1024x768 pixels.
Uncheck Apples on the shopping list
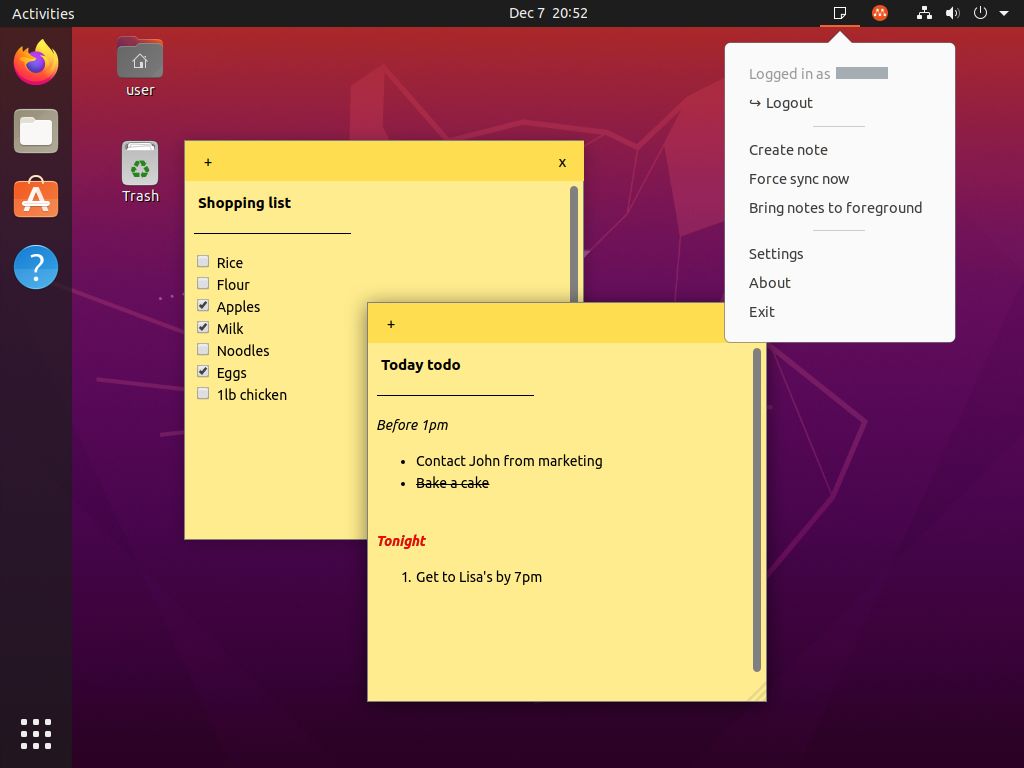click(x=203, y=305)
